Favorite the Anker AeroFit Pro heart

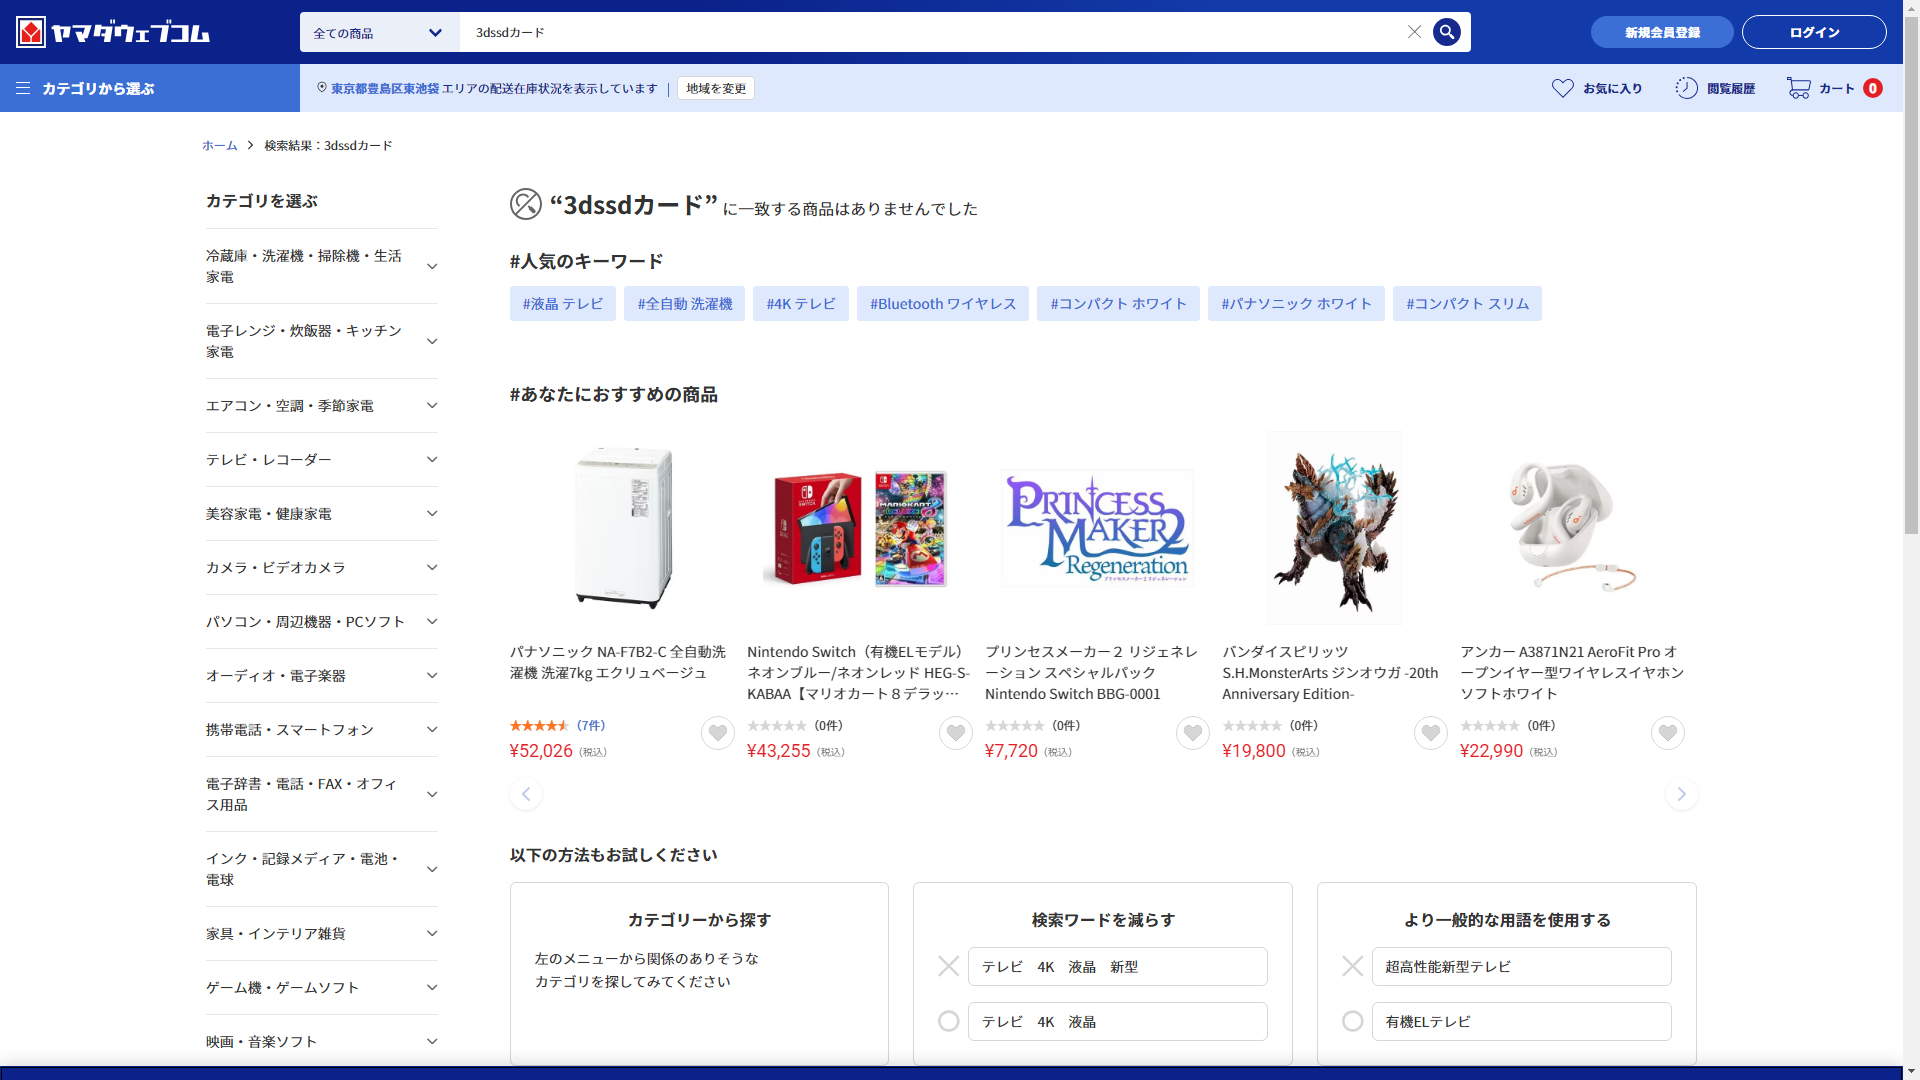tap(1667, 734)
